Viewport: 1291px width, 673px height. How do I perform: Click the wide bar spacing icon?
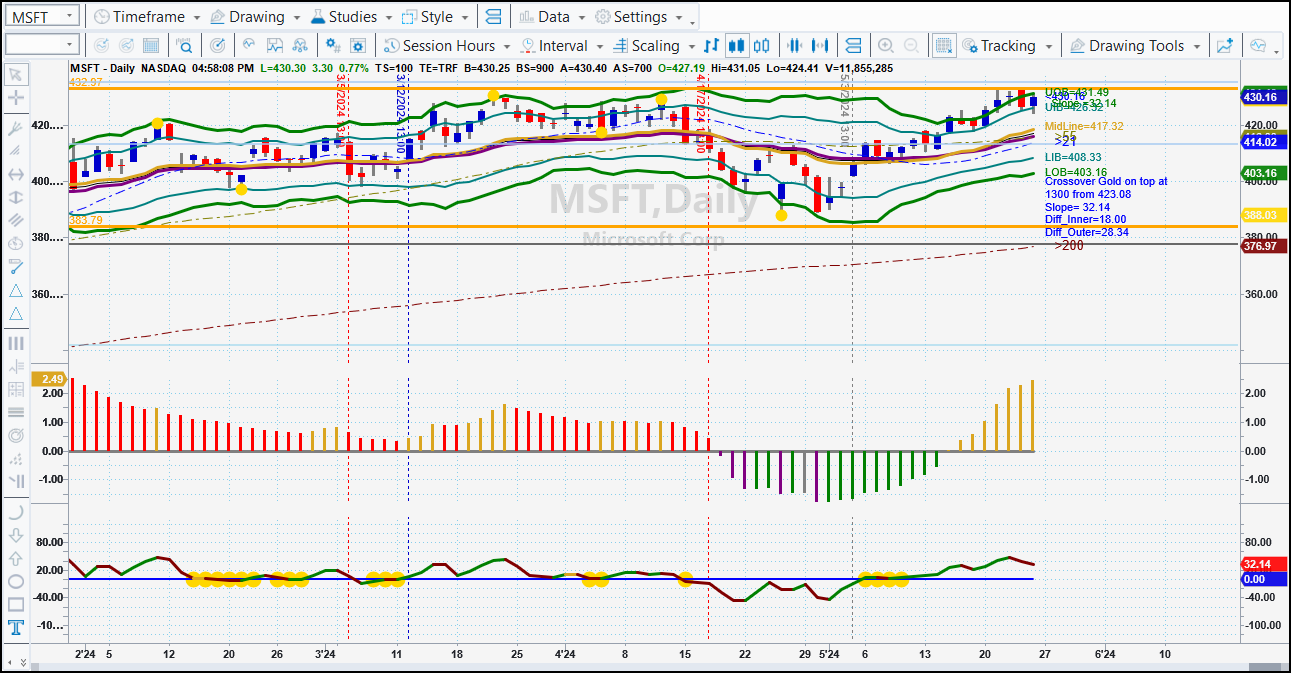[820, 45]
